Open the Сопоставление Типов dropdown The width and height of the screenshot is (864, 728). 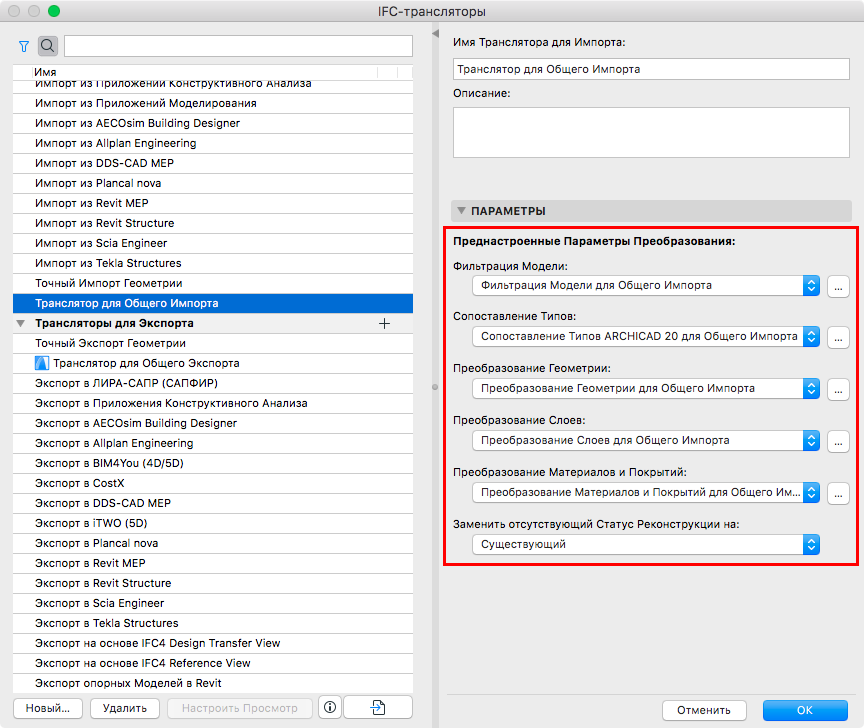(x=646, y=336)
